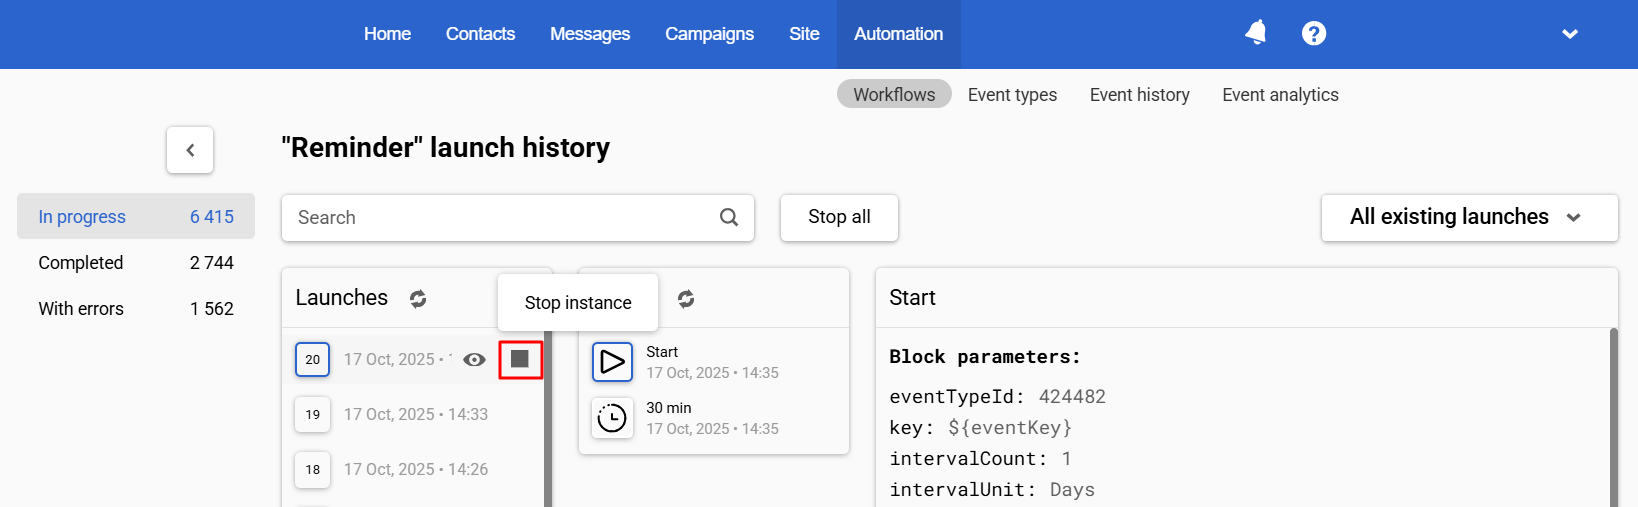Click the "Reminder" launch history heading
1638x507 pixels.
coord(445,147)
